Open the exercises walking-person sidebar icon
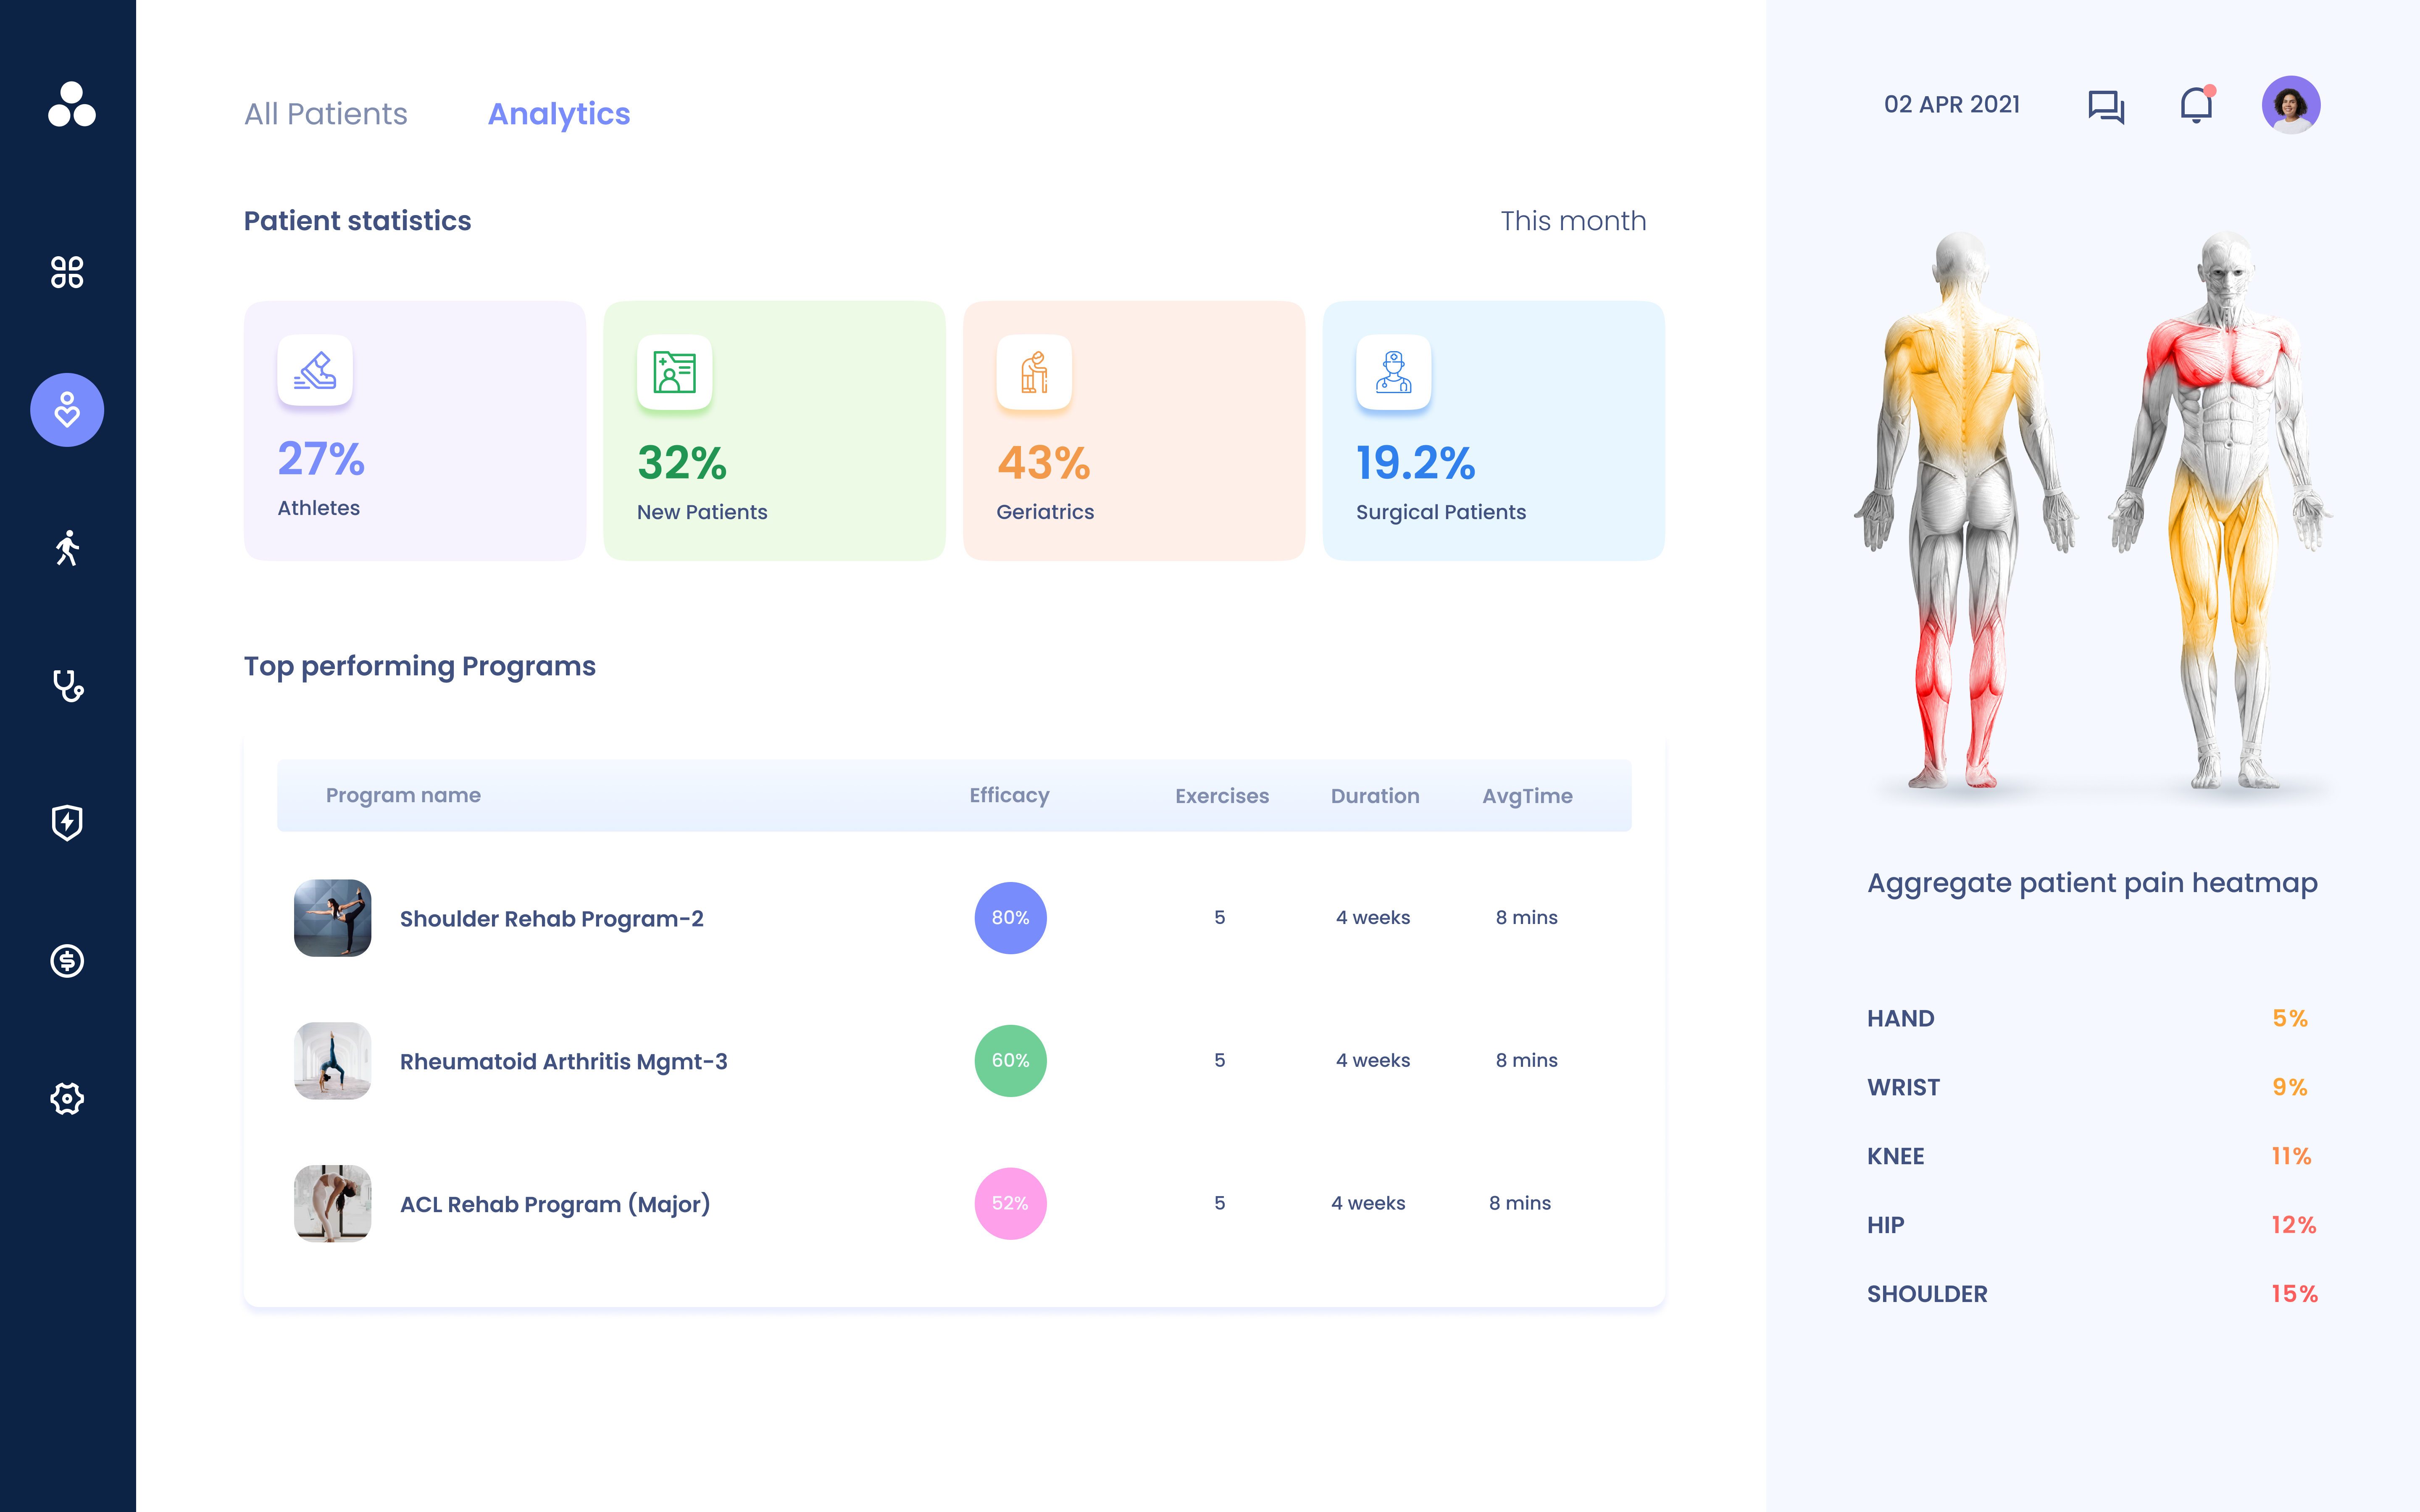This screenshot has width=2420, height=1512. [67, 548]
